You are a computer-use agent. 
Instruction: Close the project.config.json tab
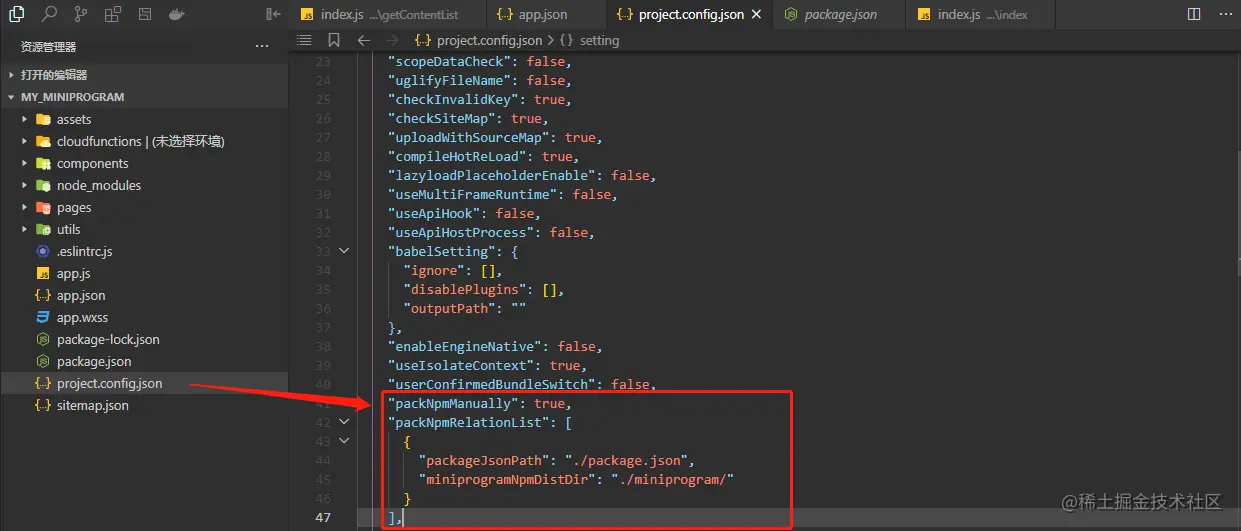coord(756,15)
